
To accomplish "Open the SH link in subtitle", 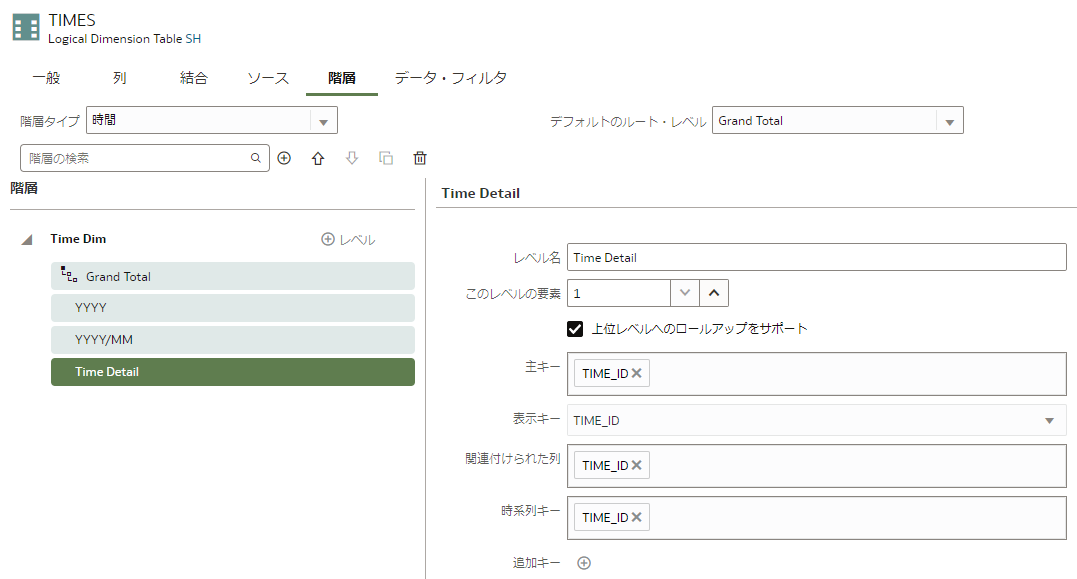I will [x=193, y=39].
